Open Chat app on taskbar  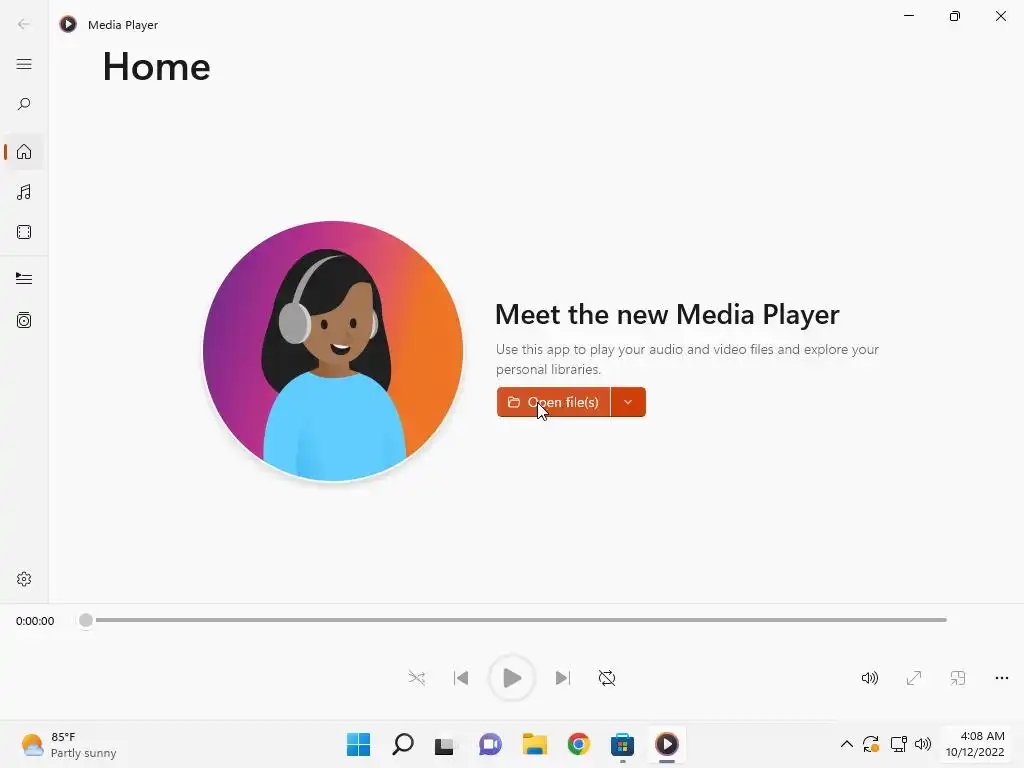(x=490, y=744)
